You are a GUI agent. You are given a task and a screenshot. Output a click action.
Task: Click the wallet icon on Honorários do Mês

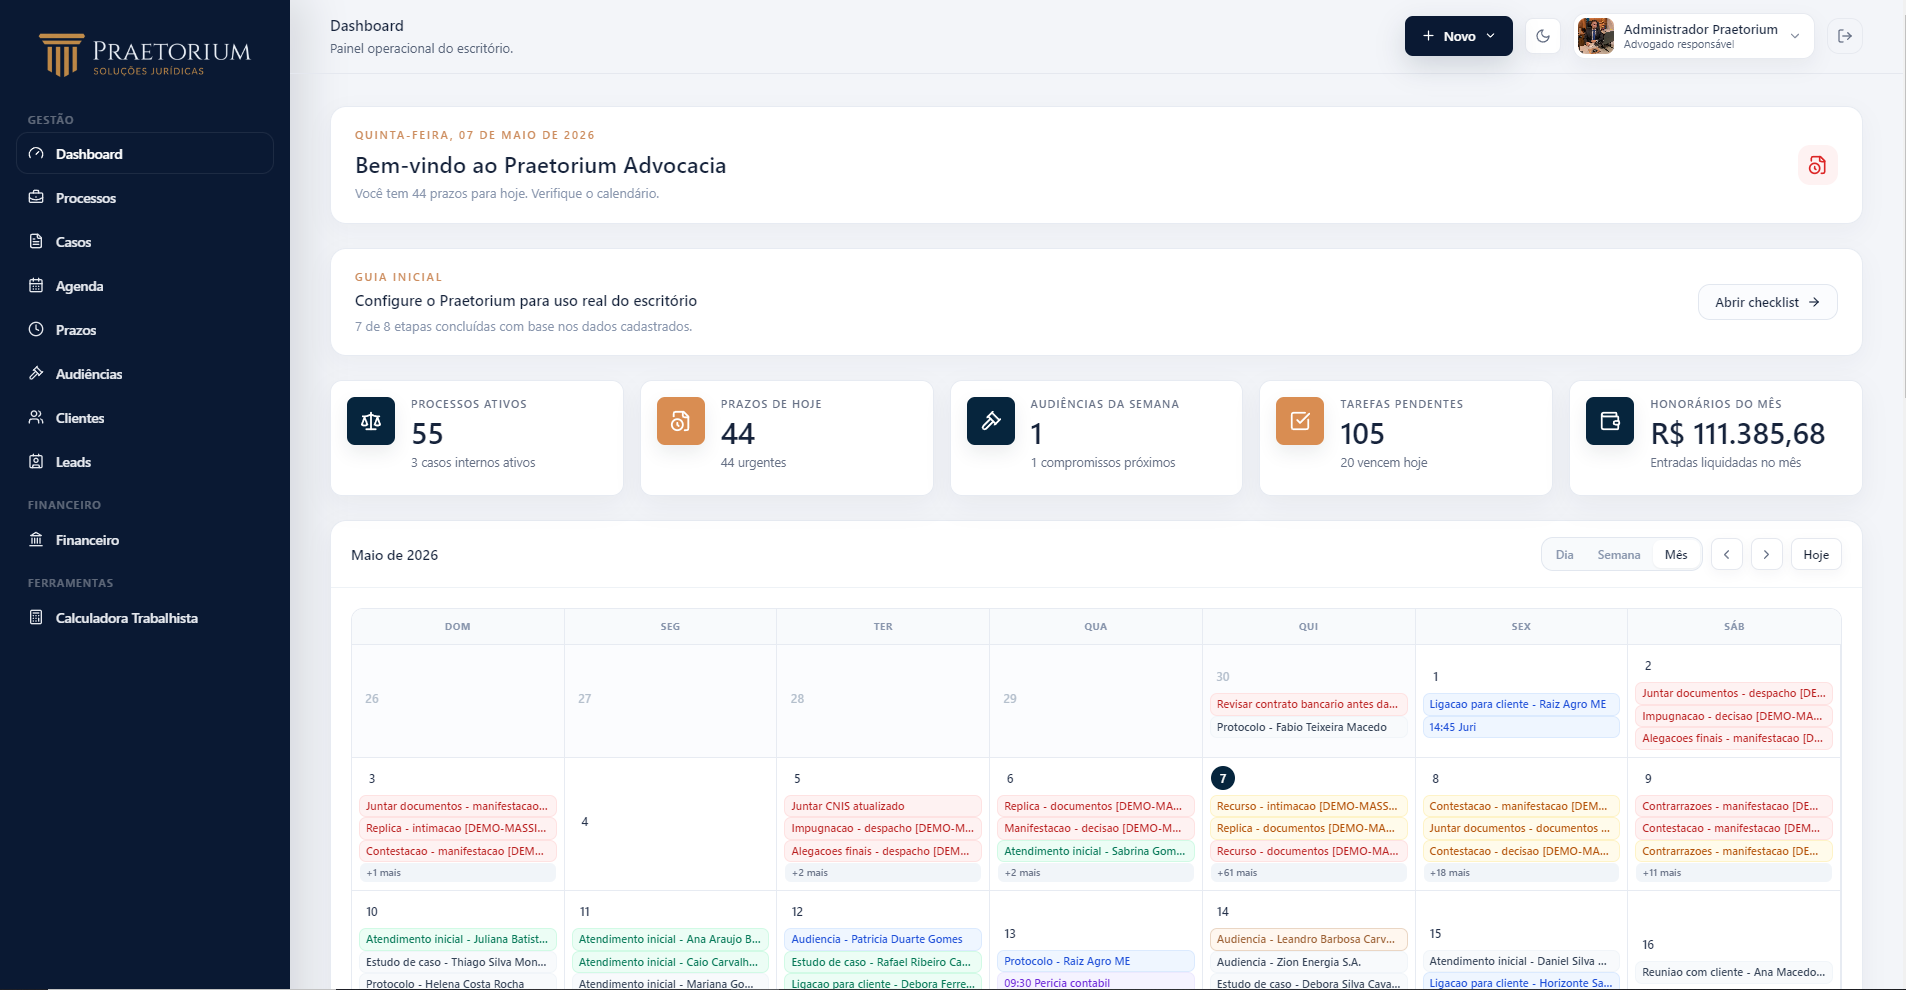1610,421
